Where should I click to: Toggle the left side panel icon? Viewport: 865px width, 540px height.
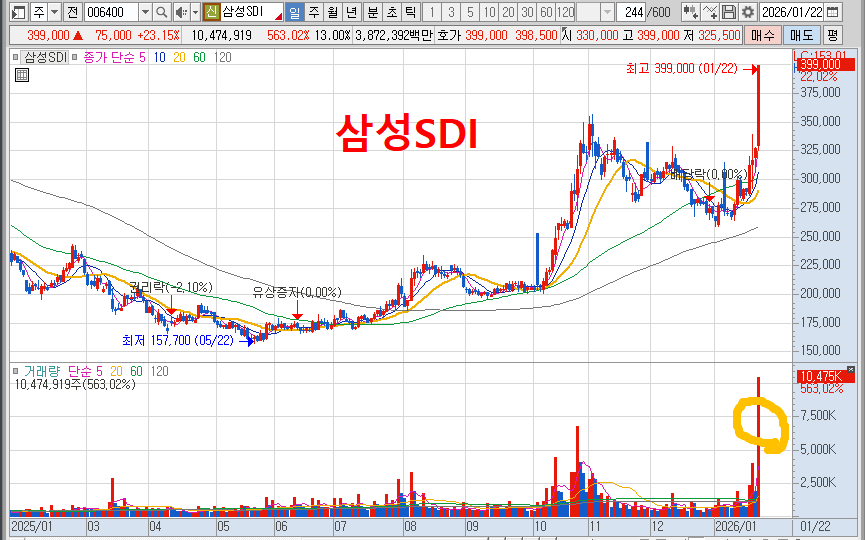(18, 12)
